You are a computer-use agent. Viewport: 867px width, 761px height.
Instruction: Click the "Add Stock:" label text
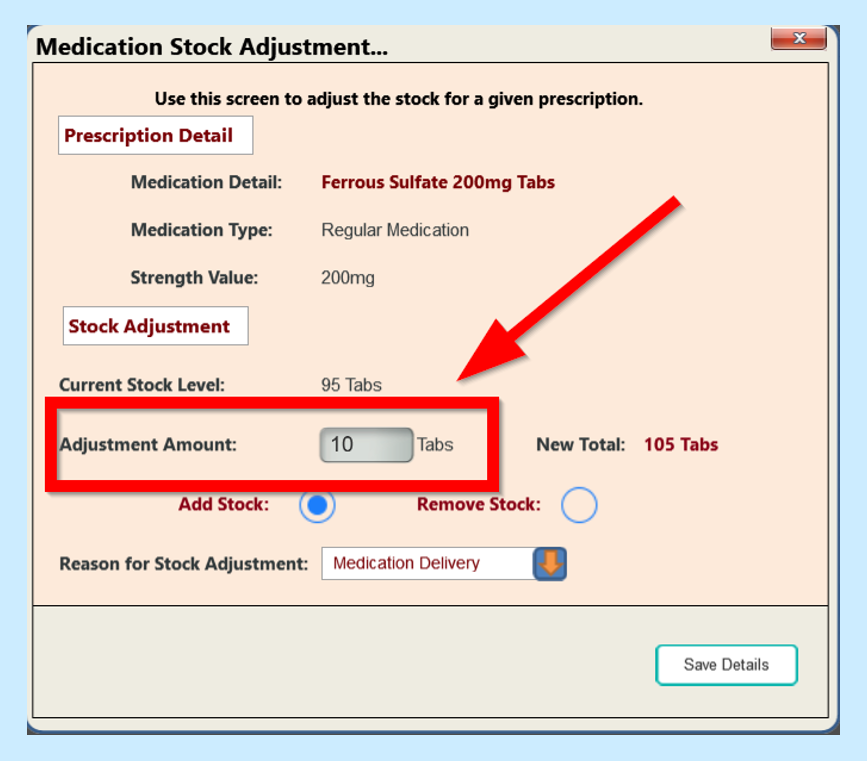click(x=224, y=505)
